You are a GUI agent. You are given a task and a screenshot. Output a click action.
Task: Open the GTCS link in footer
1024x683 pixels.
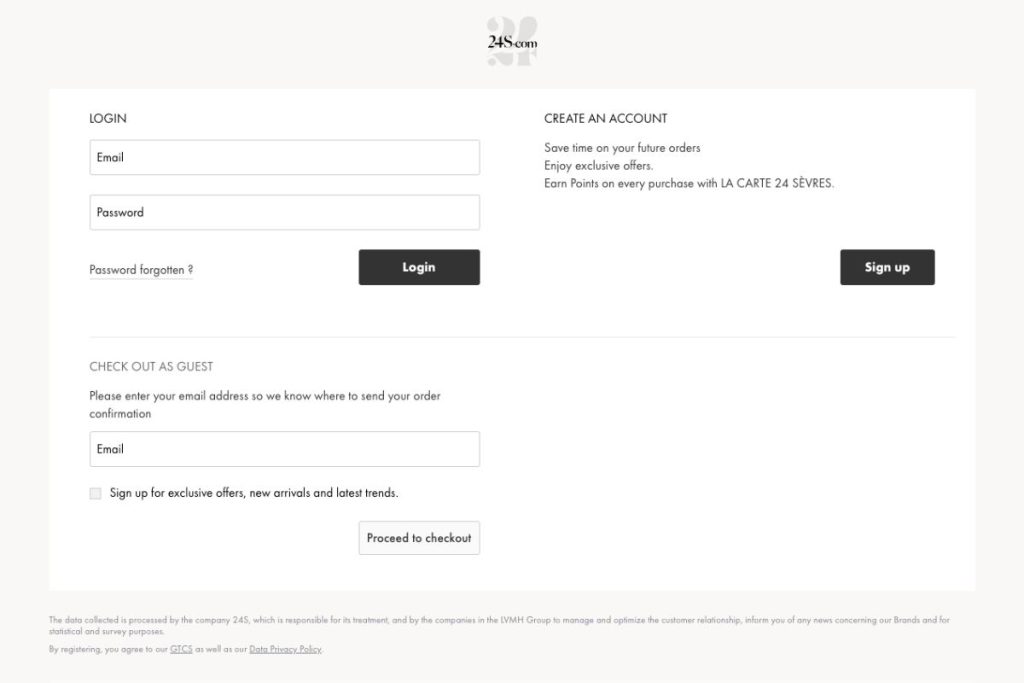coord(181,650)
